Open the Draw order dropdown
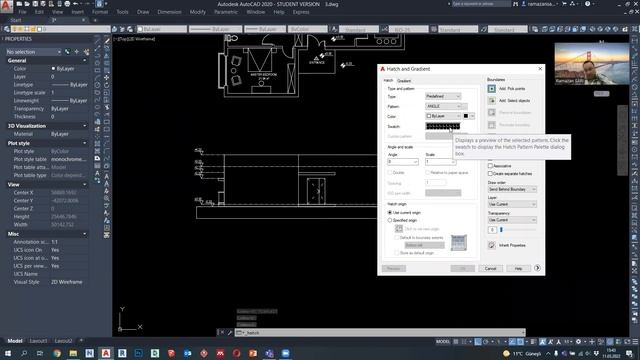640x360 pixels. tap(512, 189)
